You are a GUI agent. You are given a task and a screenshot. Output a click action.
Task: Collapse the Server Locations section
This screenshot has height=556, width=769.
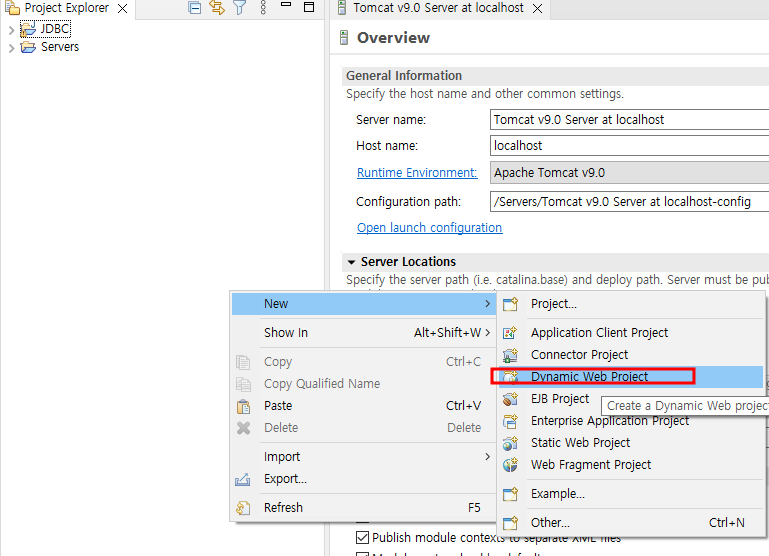click(351, 262)
